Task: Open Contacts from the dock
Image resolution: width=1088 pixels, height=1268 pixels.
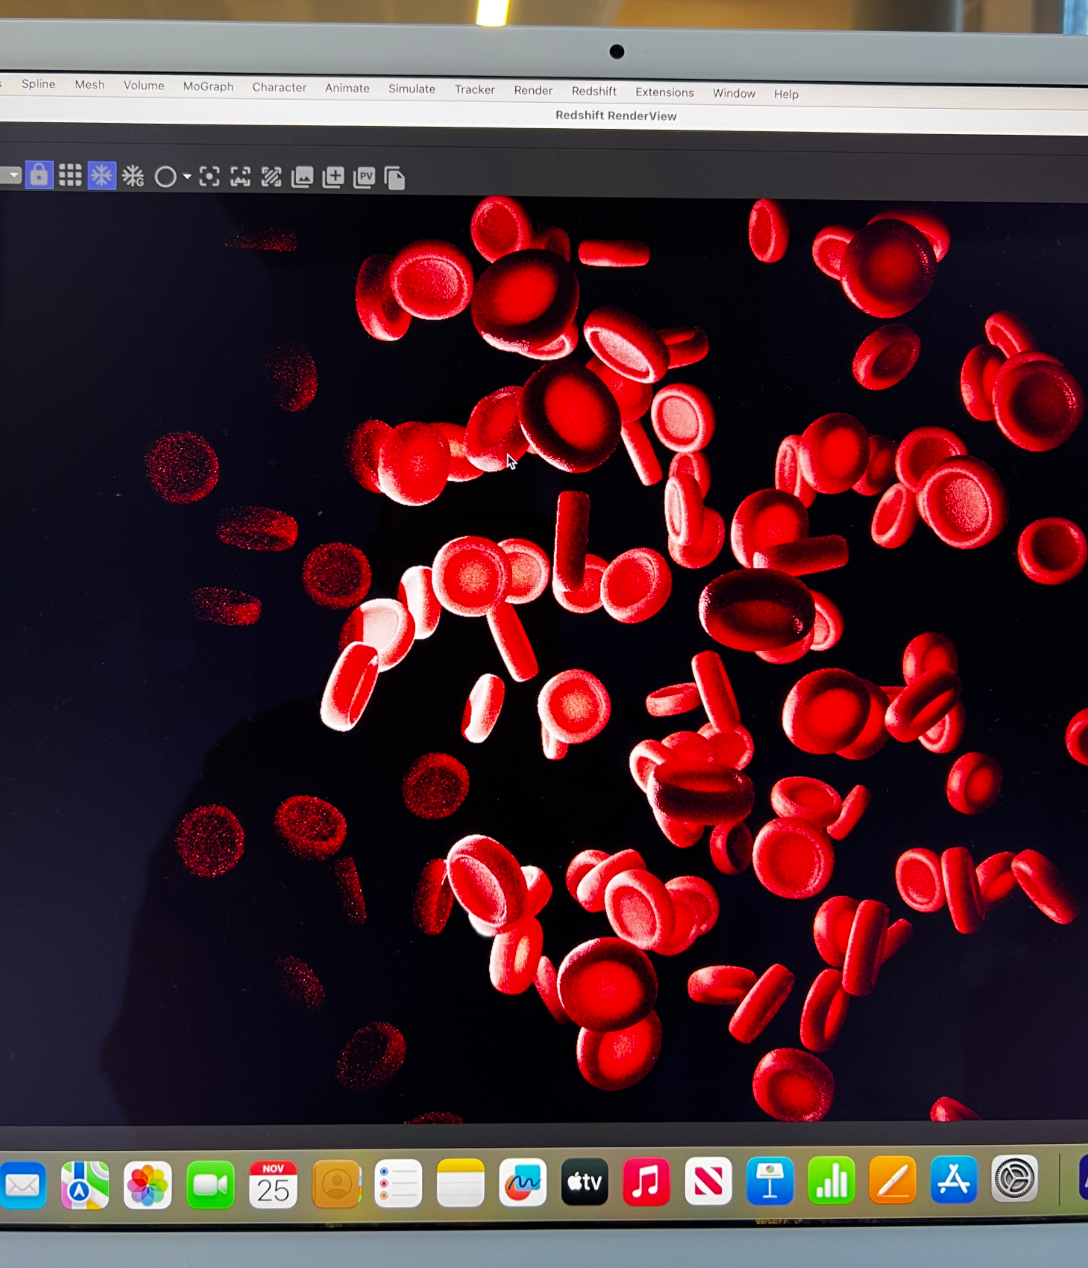Action: tap(337, 1186)
